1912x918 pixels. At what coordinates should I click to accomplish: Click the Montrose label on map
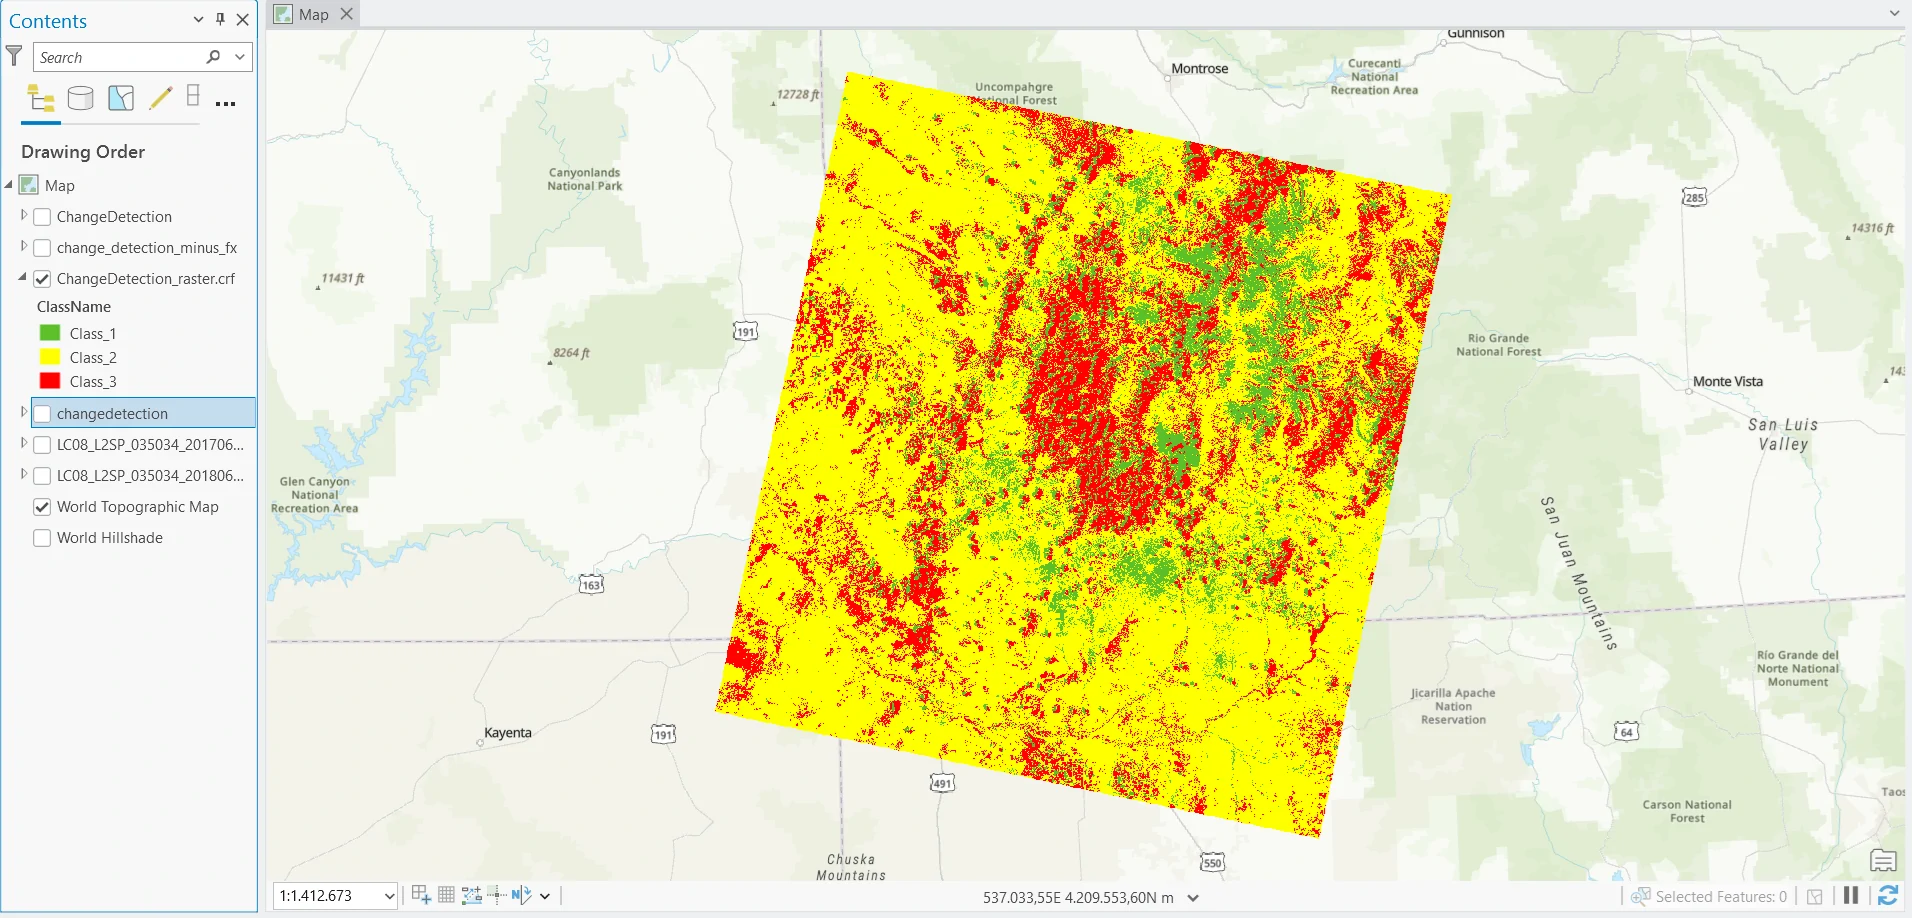tap(1200, 69)
